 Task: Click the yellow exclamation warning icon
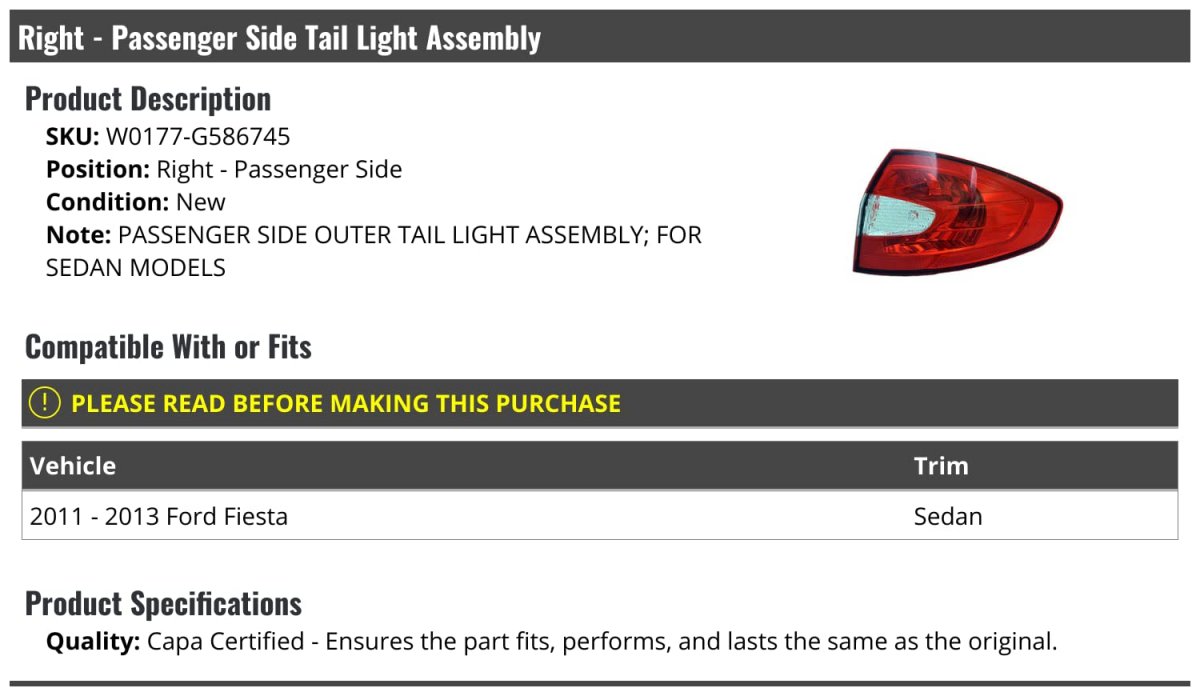coord(44,403)
